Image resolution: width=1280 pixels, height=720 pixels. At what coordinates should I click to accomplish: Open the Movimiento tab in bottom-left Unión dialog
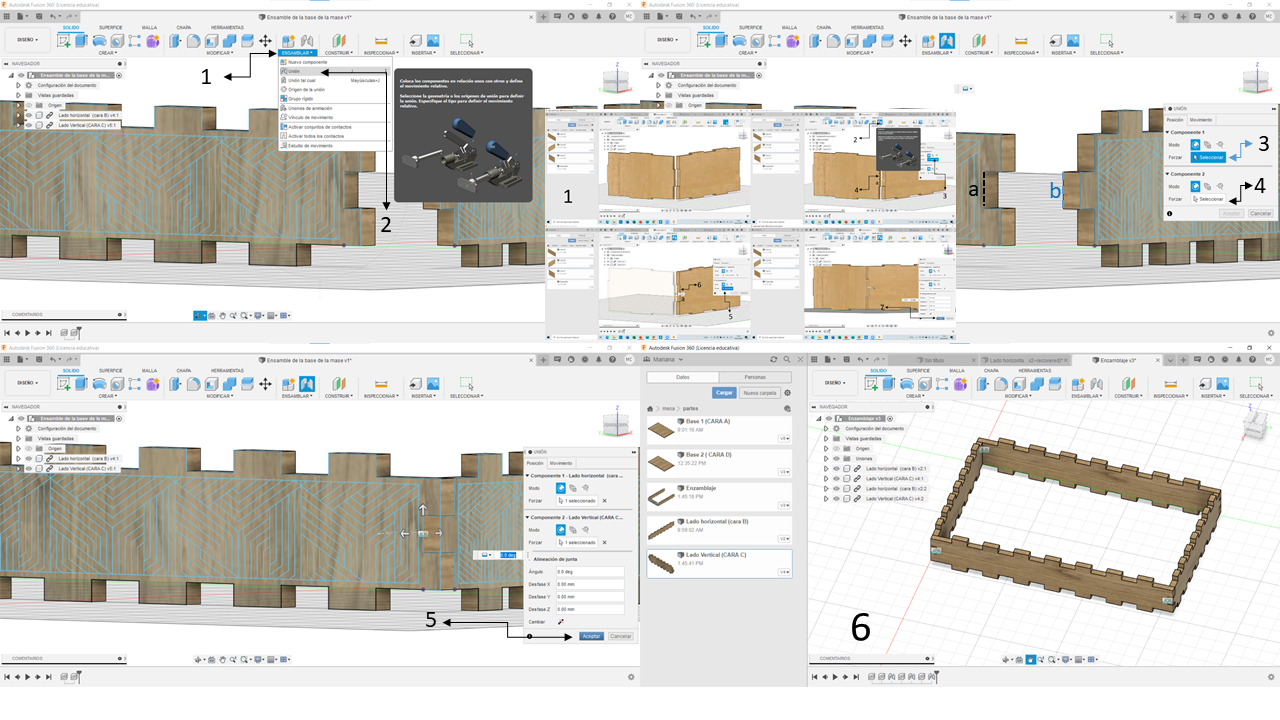(561, 463)
